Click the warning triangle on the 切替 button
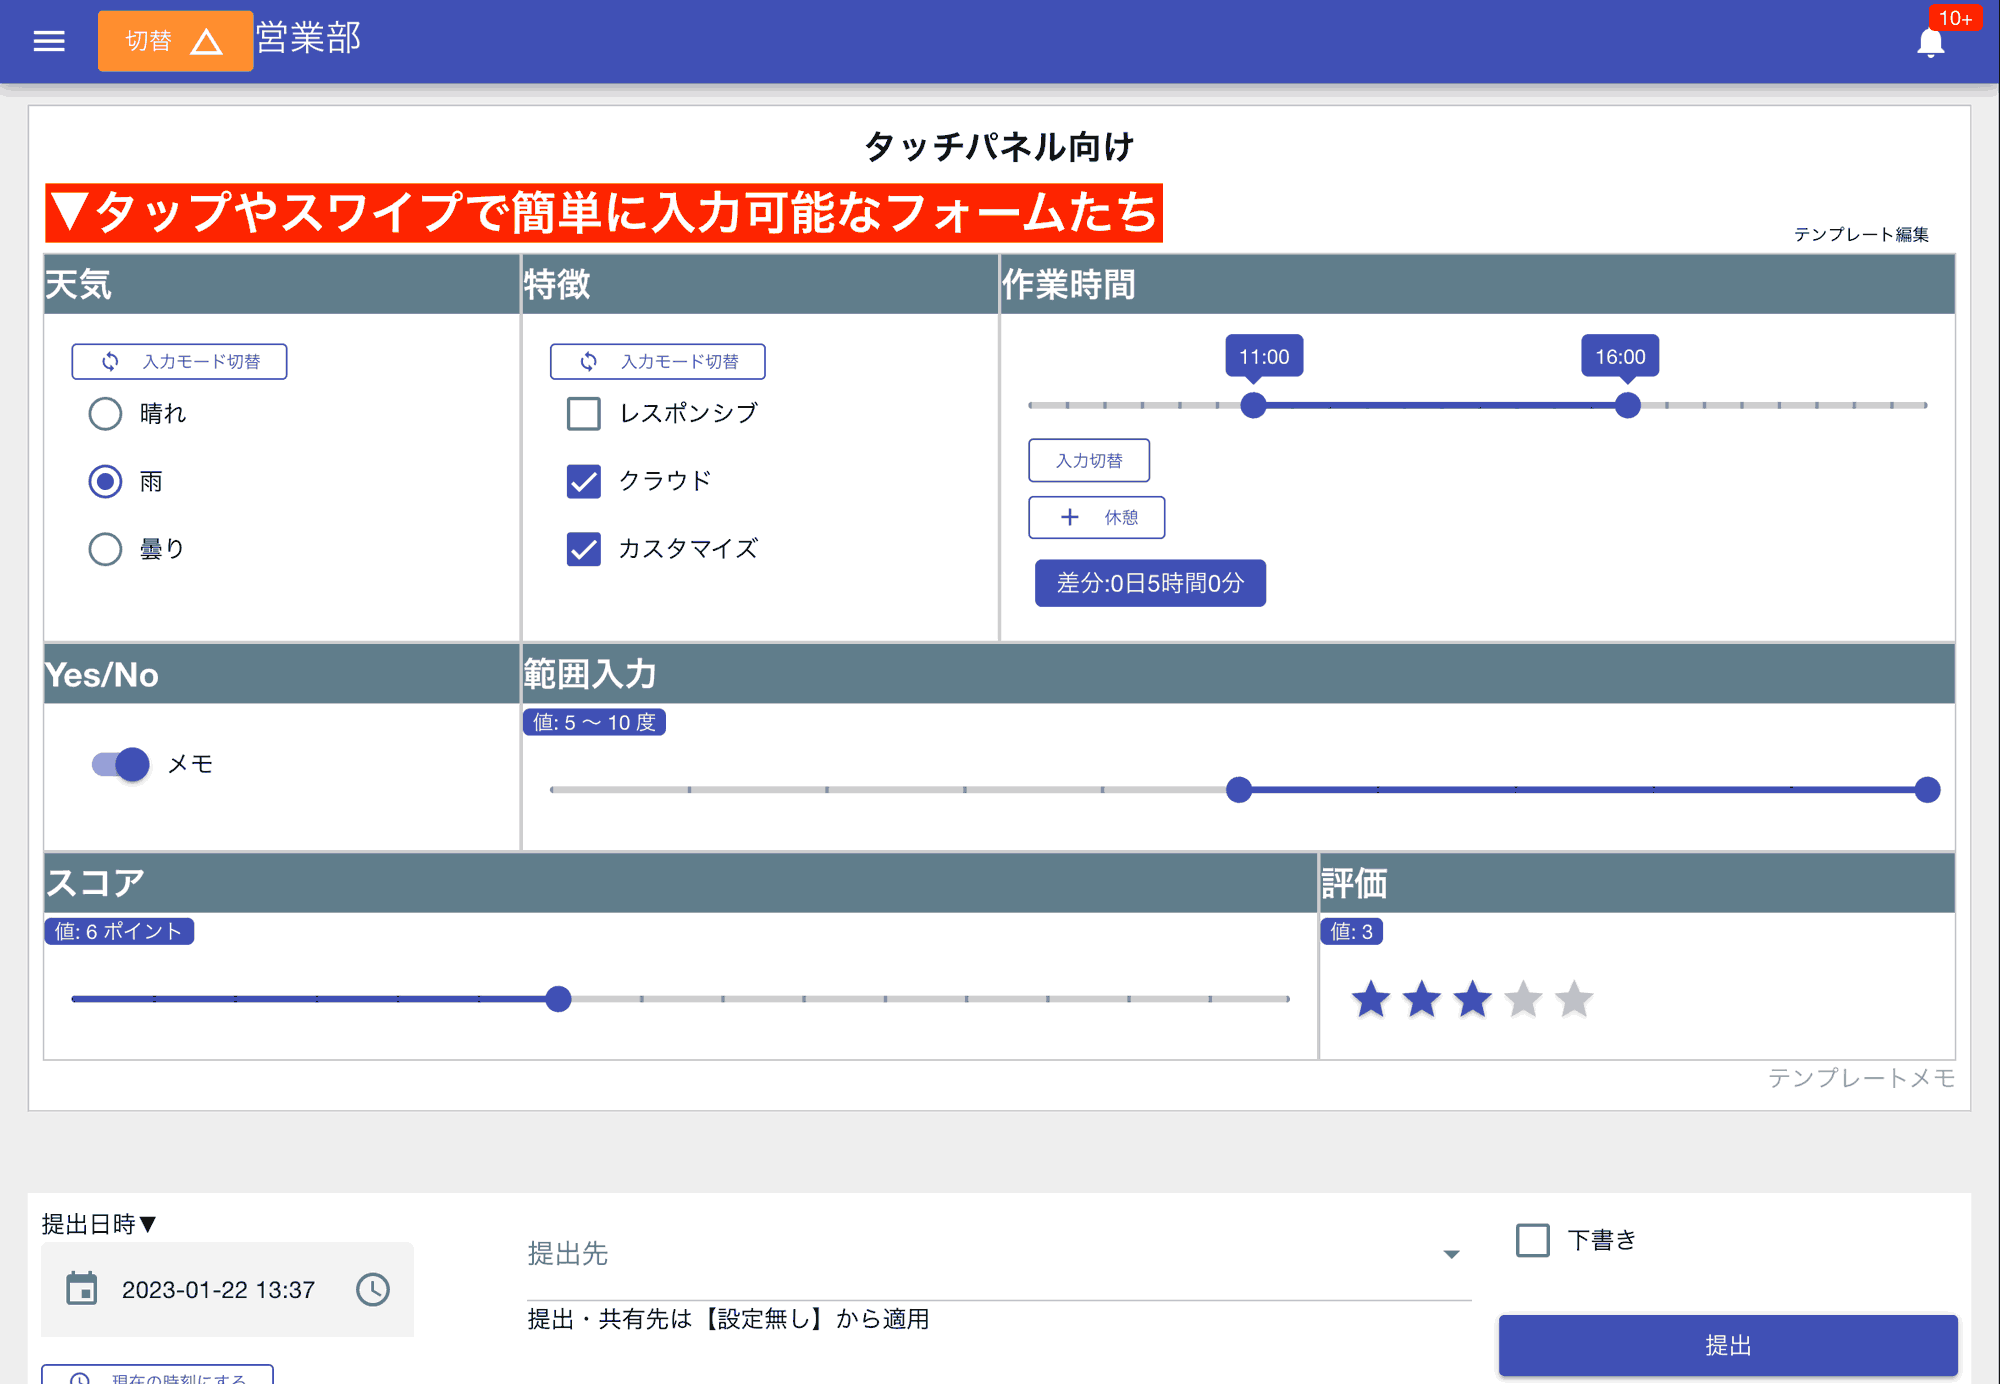Image resolution: width=2000 pixels, height=1384 pixels. point(208,40)
